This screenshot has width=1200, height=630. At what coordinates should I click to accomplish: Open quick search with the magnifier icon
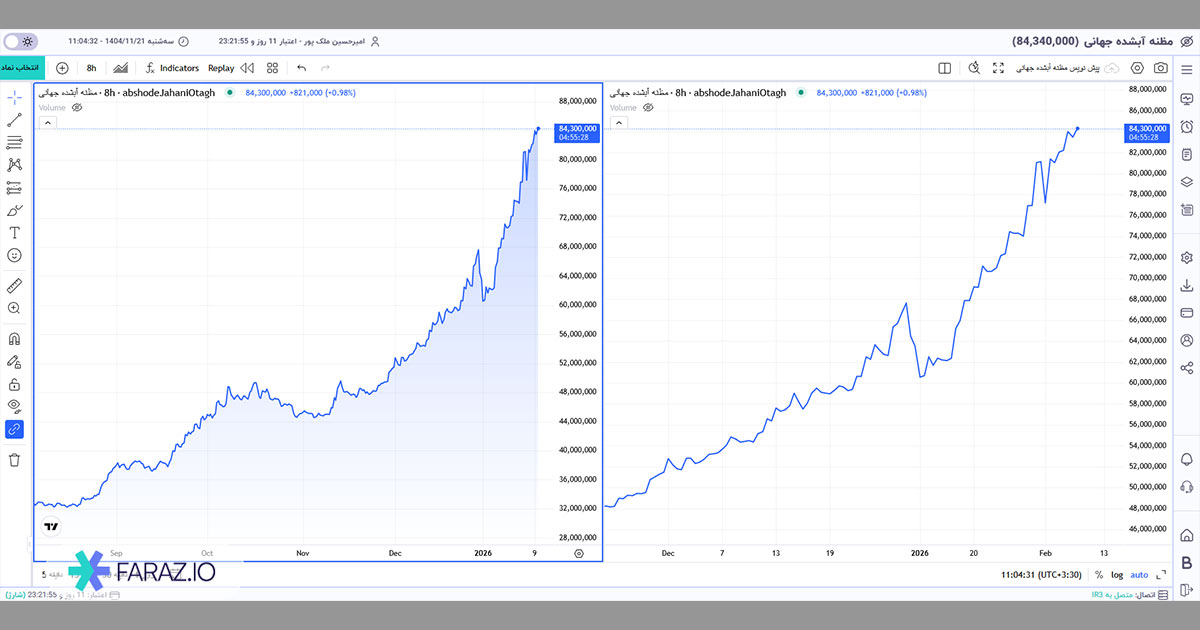(x=974, y=68)
